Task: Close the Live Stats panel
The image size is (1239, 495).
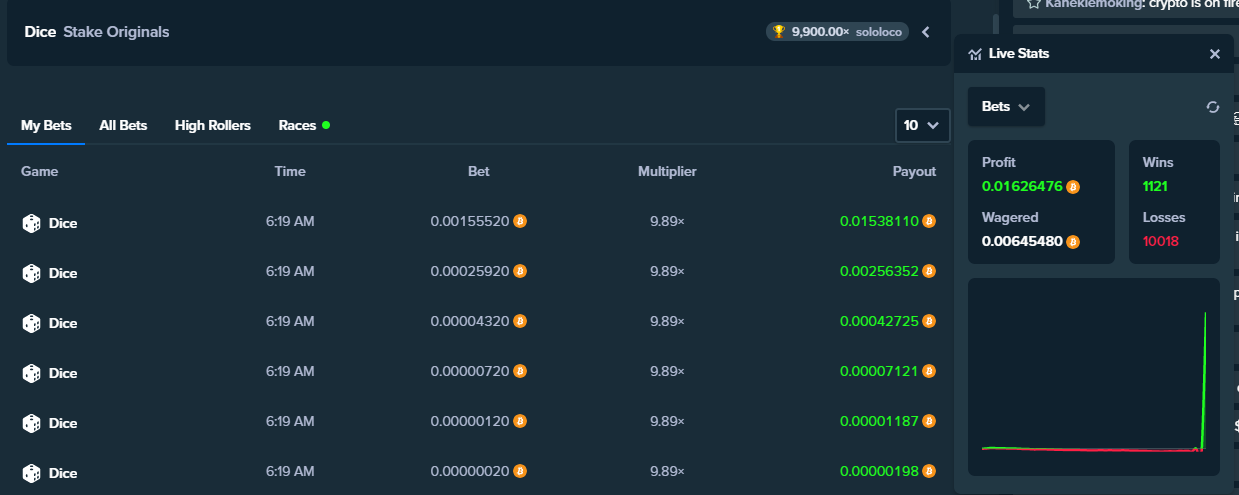Action: [1214, 54]
